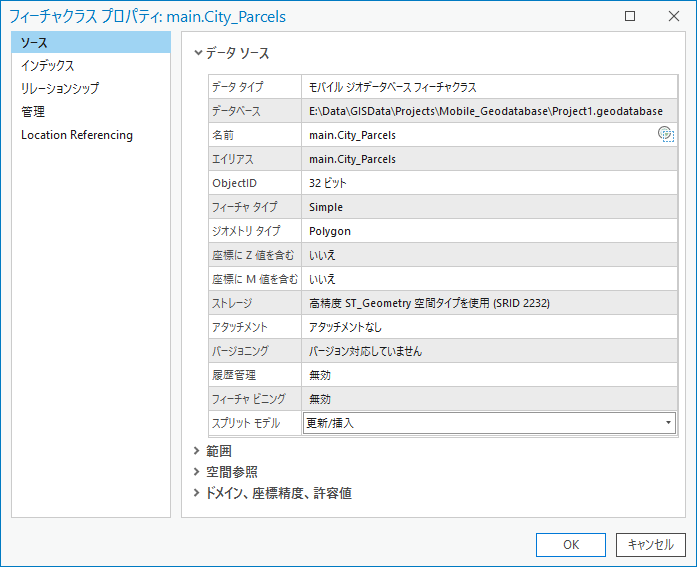Go to the 管理 page
This screenshot has width=697, height=567.
(33, 112)
